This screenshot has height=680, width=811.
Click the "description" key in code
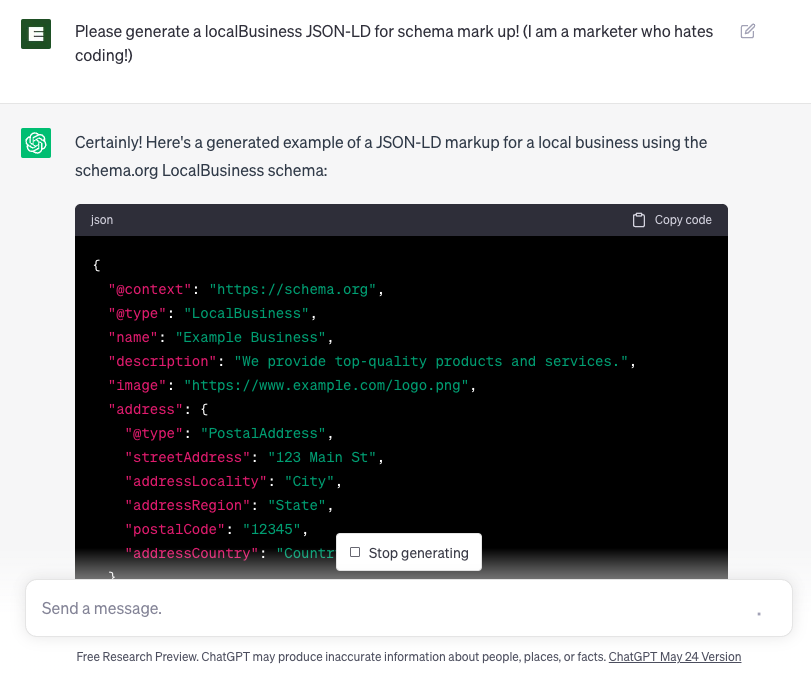(162, 361)
